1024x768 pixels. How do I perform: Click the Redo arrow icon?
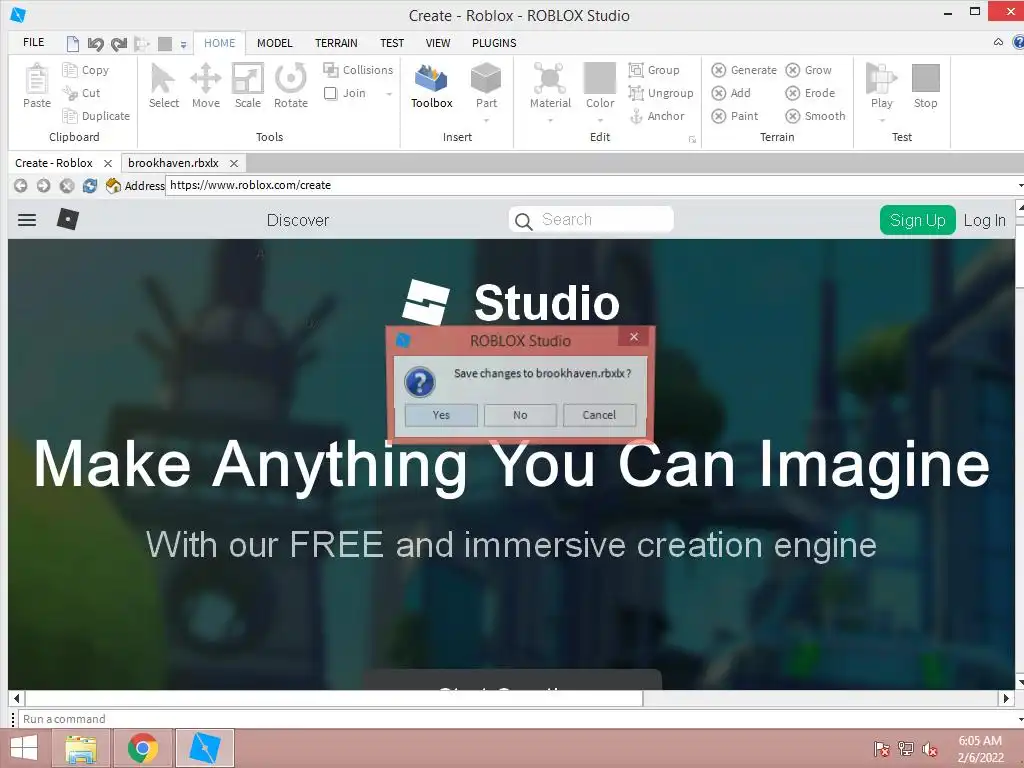pos(119,44)
